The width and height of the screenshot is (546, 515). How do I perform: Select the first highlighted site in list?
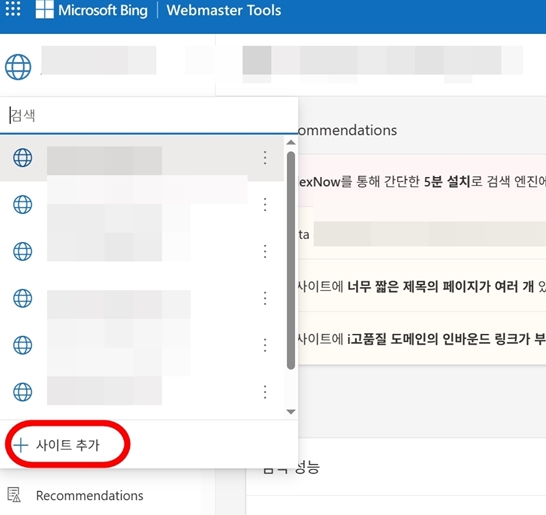[x=142, y=158]
